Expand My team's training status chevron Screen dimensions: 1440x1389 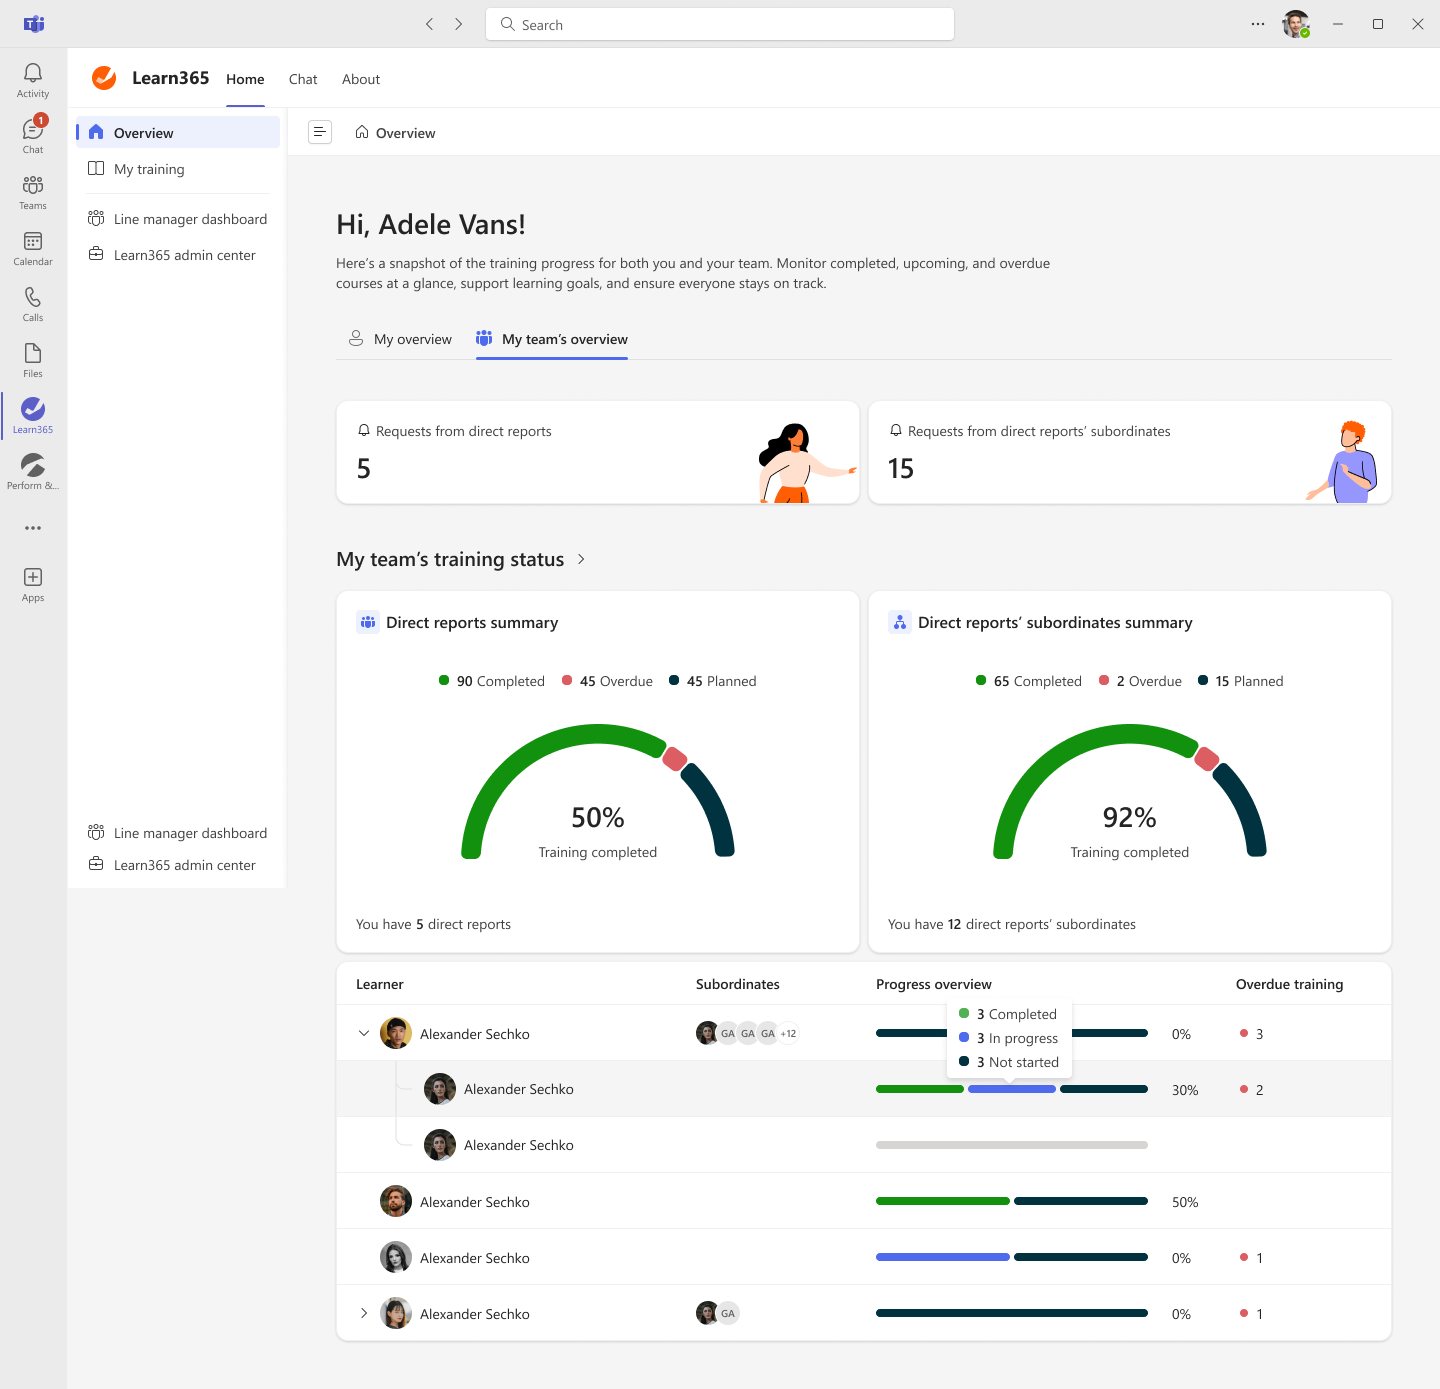[581, 559]
